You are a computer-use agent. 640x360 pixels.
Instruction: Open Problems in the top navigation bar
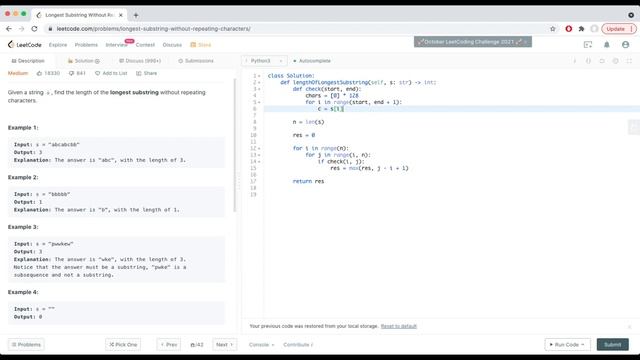[x=86, y=45]
